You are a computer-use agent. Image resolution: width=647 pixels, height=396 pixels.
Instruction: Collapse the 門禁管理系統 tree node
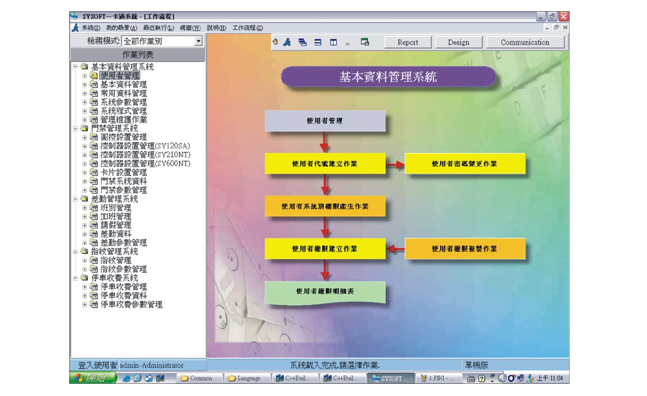click(76, 128)
